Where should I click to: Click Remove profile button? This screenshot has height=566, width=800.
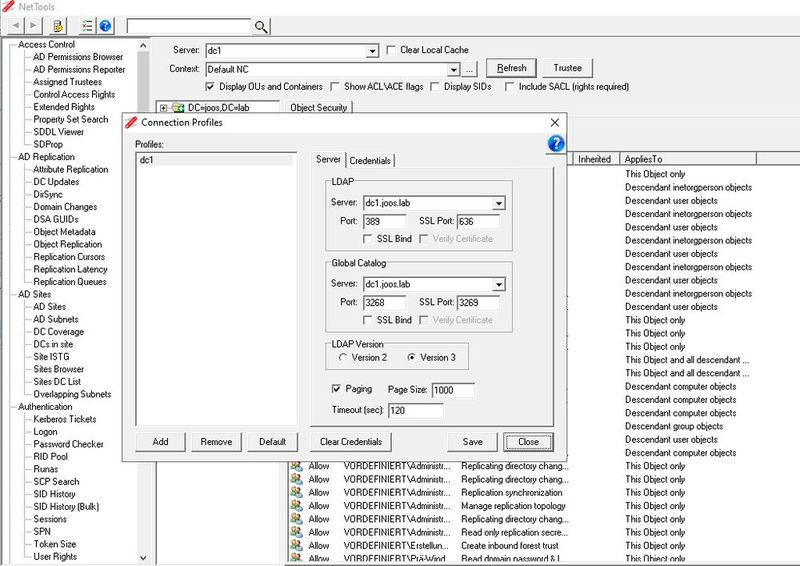pyautogui.click(x=216, y=442)
